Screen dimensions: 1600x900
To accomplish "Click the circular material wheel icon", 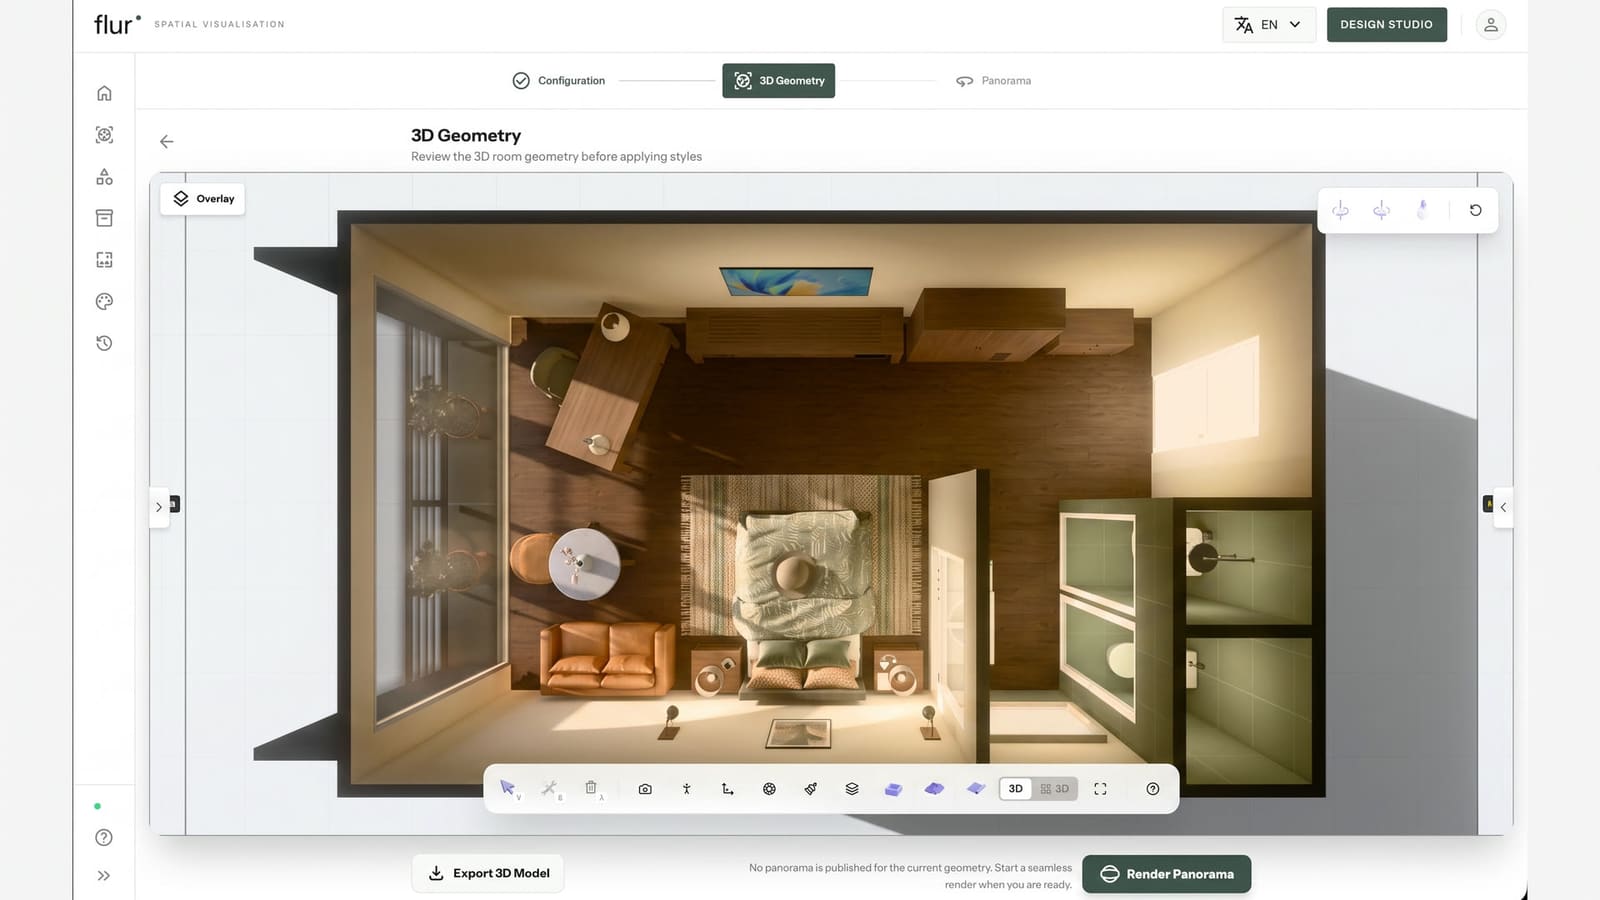I will (x=769, y=789).
